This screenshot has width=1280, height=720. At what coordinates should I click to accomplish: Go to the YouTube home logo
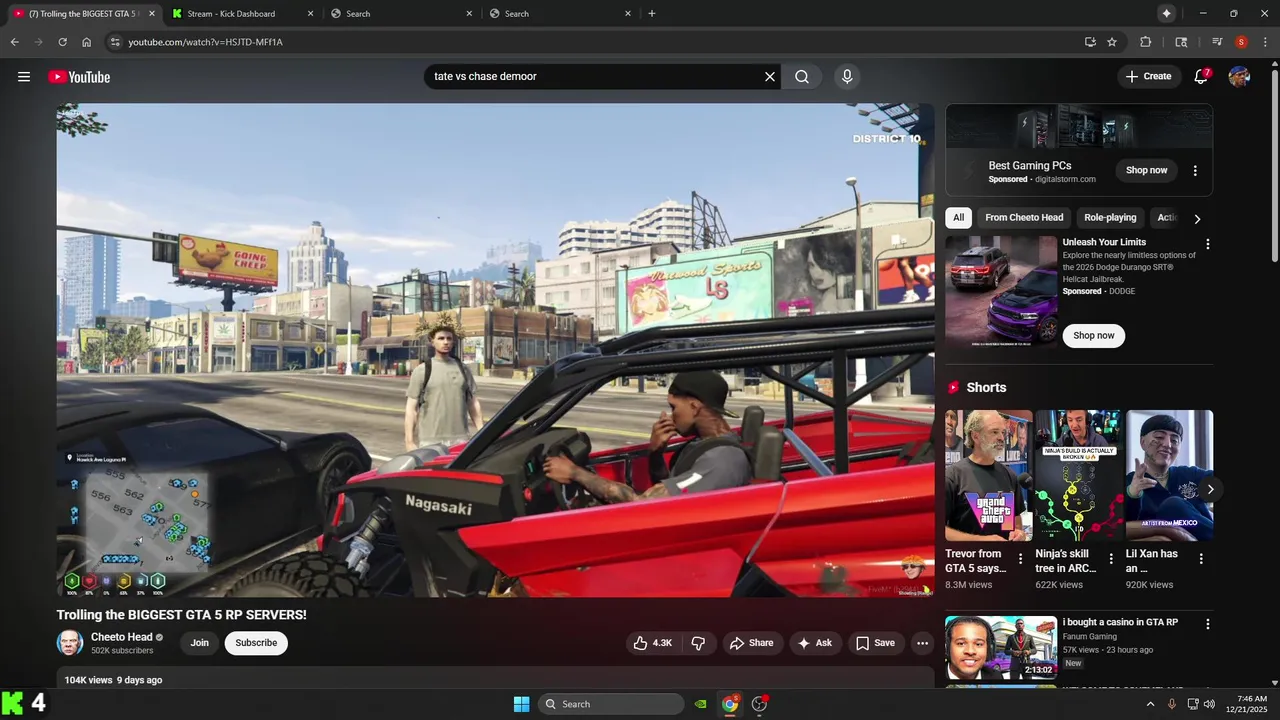[79, 77]
